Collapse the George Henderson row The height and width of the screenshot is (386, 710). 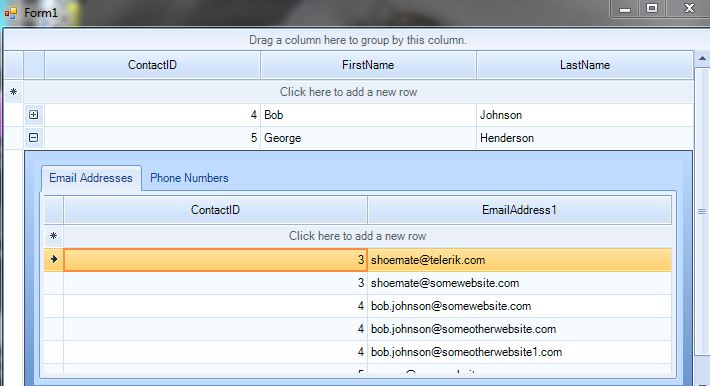tap(34, 137)
